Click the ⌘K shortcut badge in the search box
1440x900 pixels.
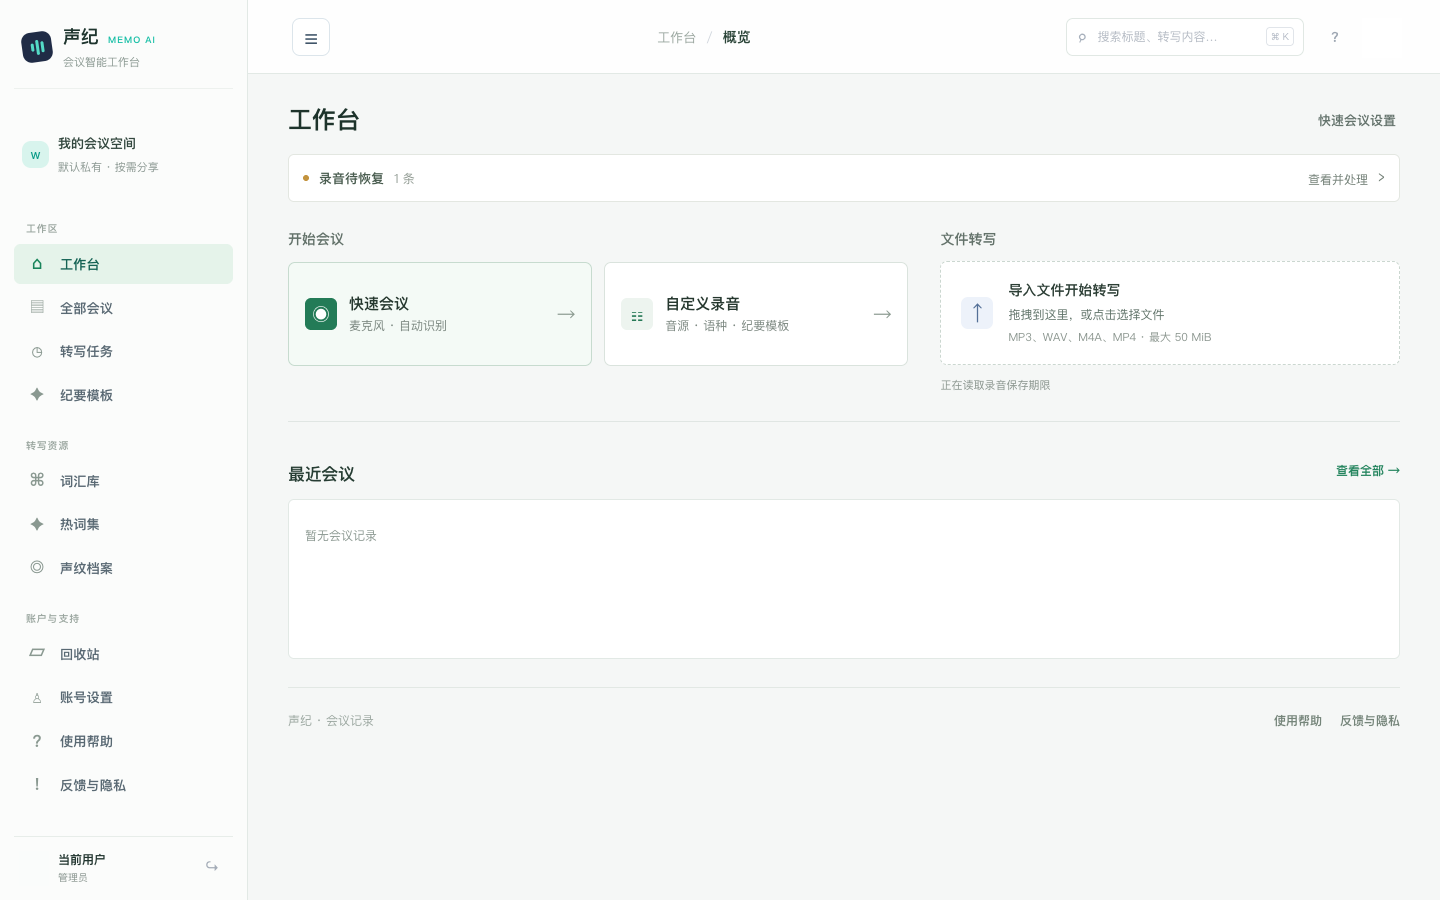(1280, 37)
